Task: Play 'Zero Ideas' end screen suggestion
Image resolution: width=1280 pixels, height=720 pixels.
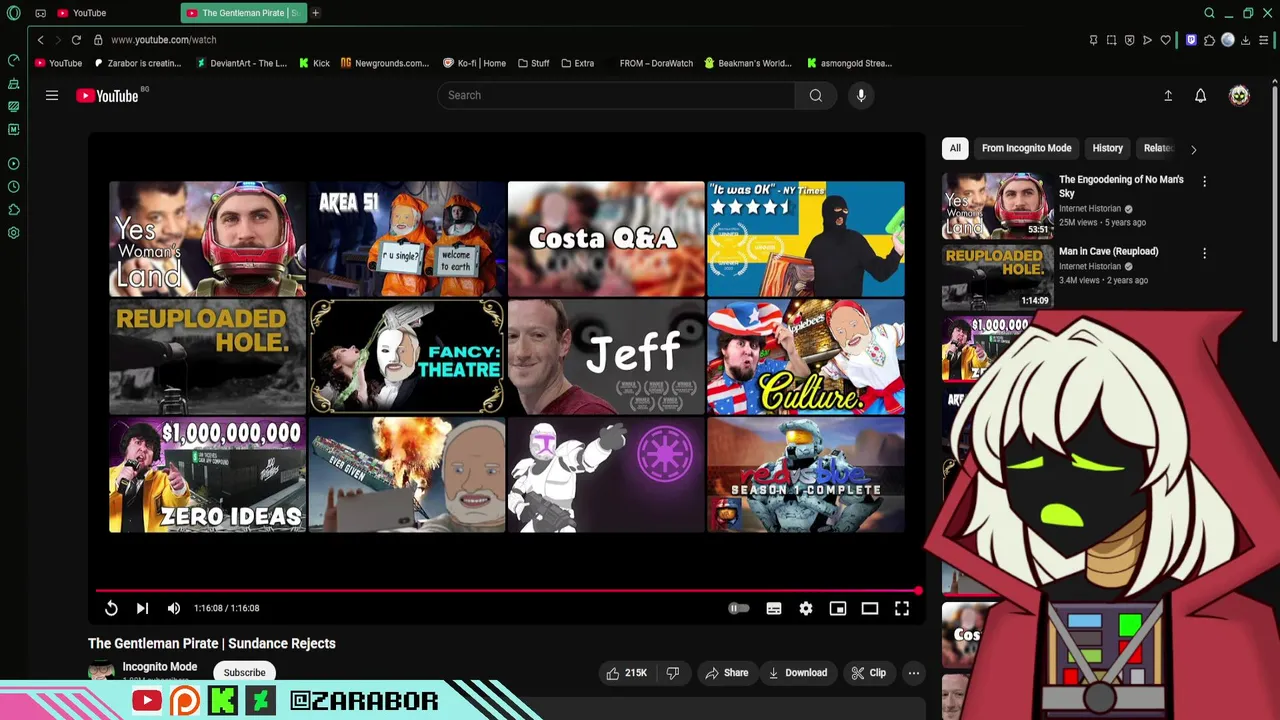Action: point(207,475)
